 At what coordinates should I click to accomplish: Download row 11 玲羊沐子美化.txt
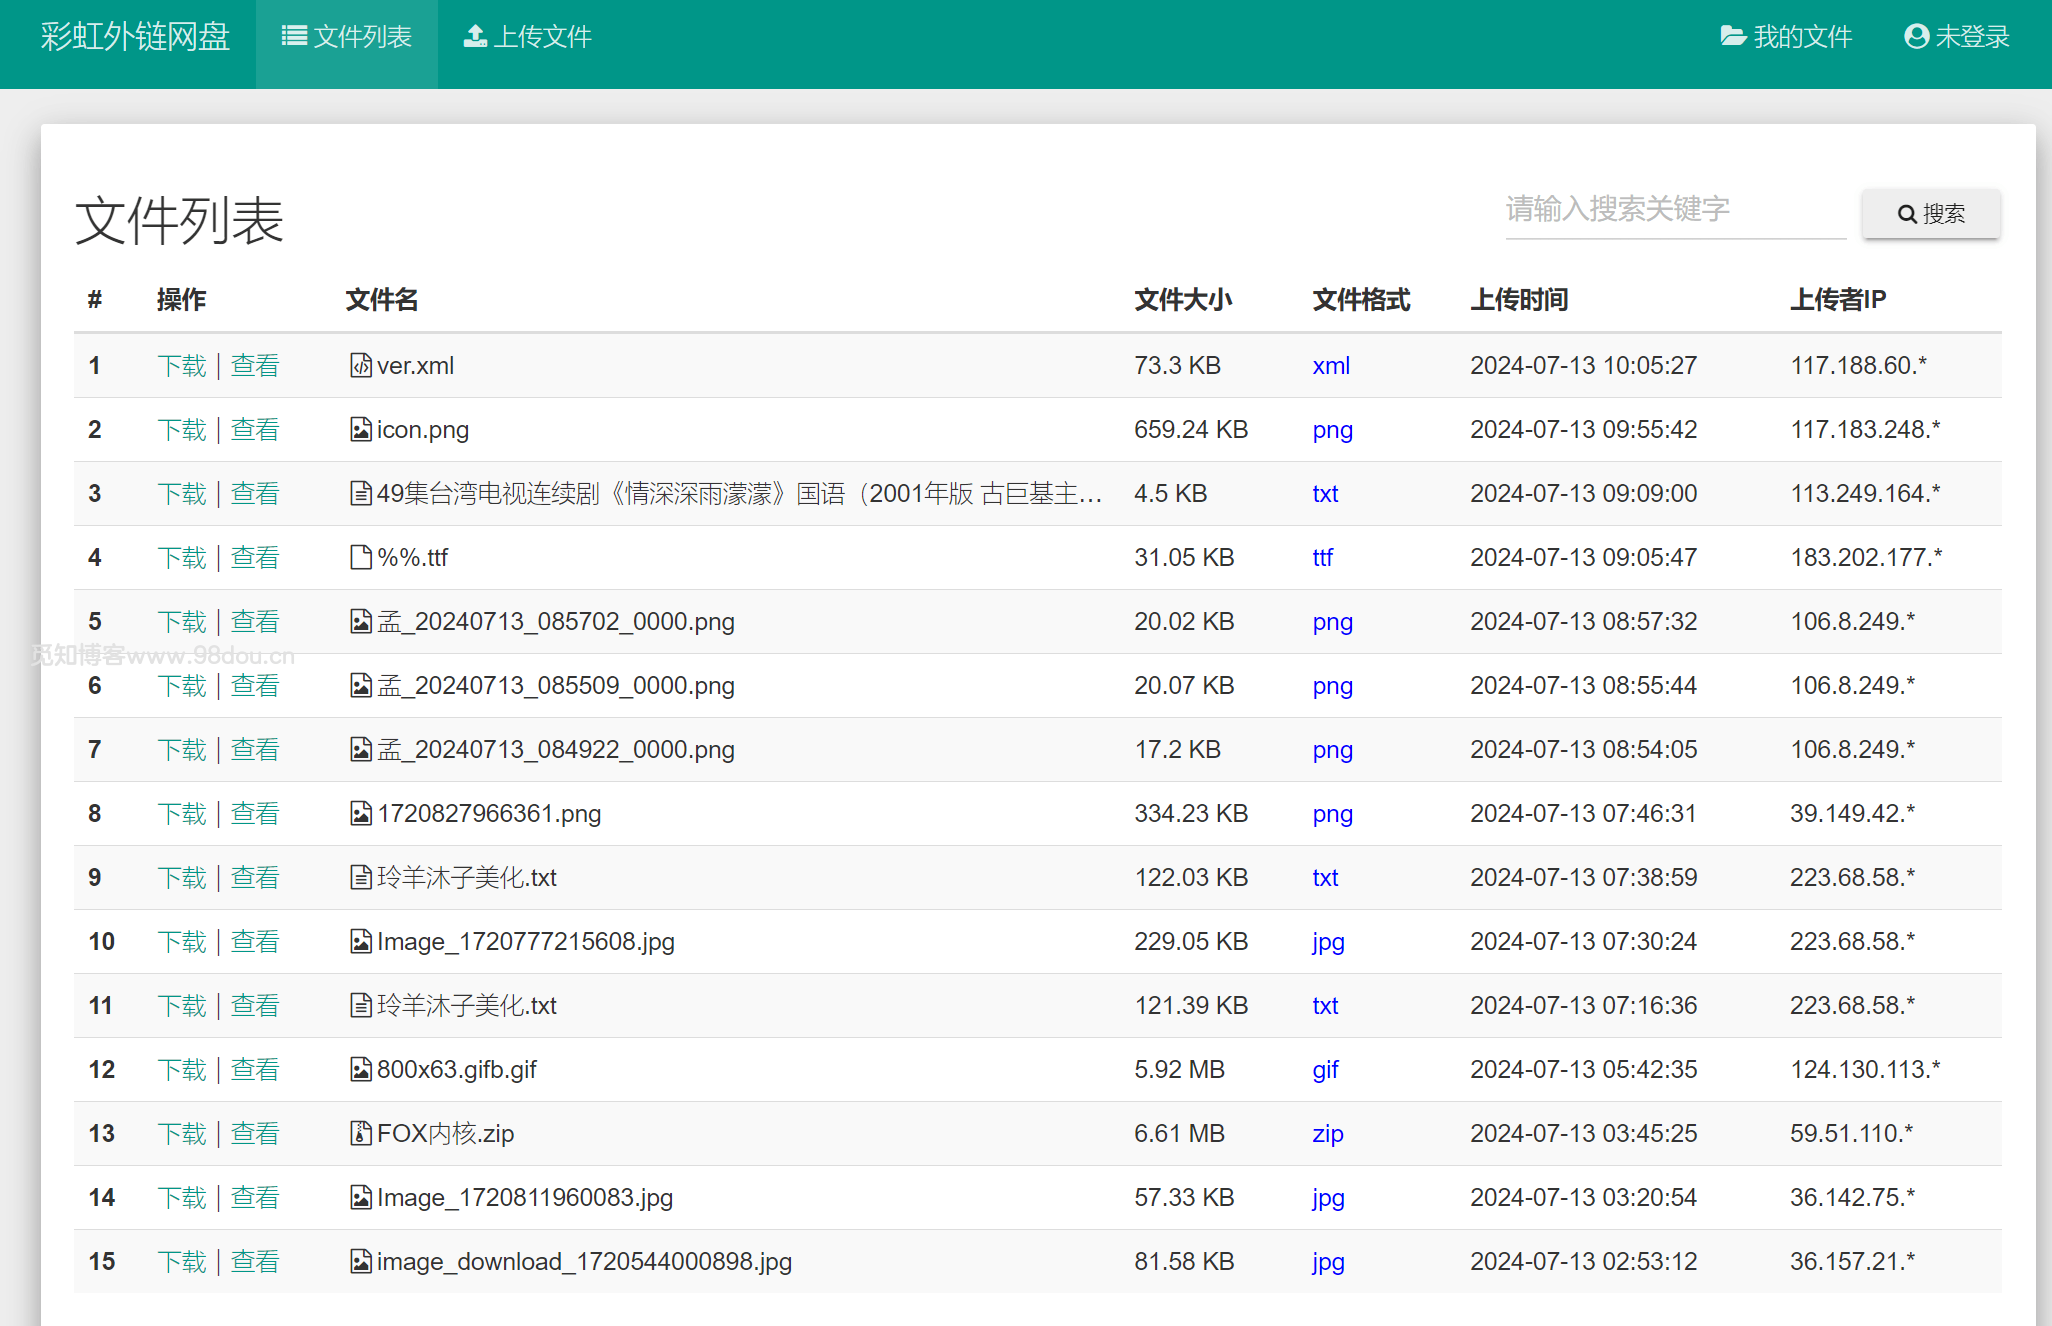pos(182,1006)
